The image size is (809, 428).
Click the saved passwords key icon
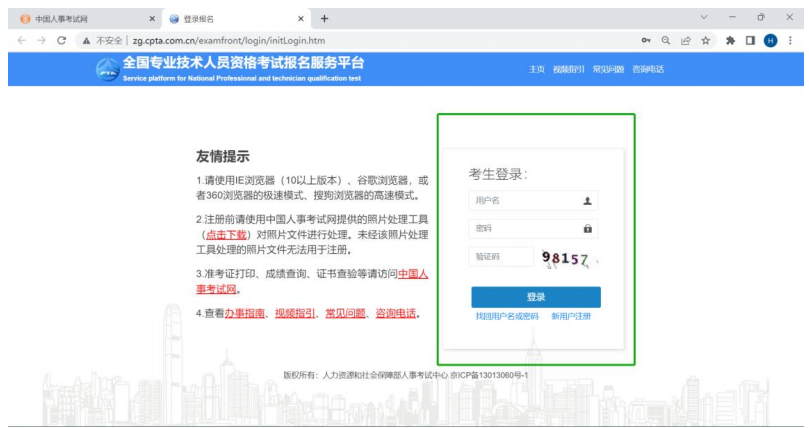(x=646, y=40)
